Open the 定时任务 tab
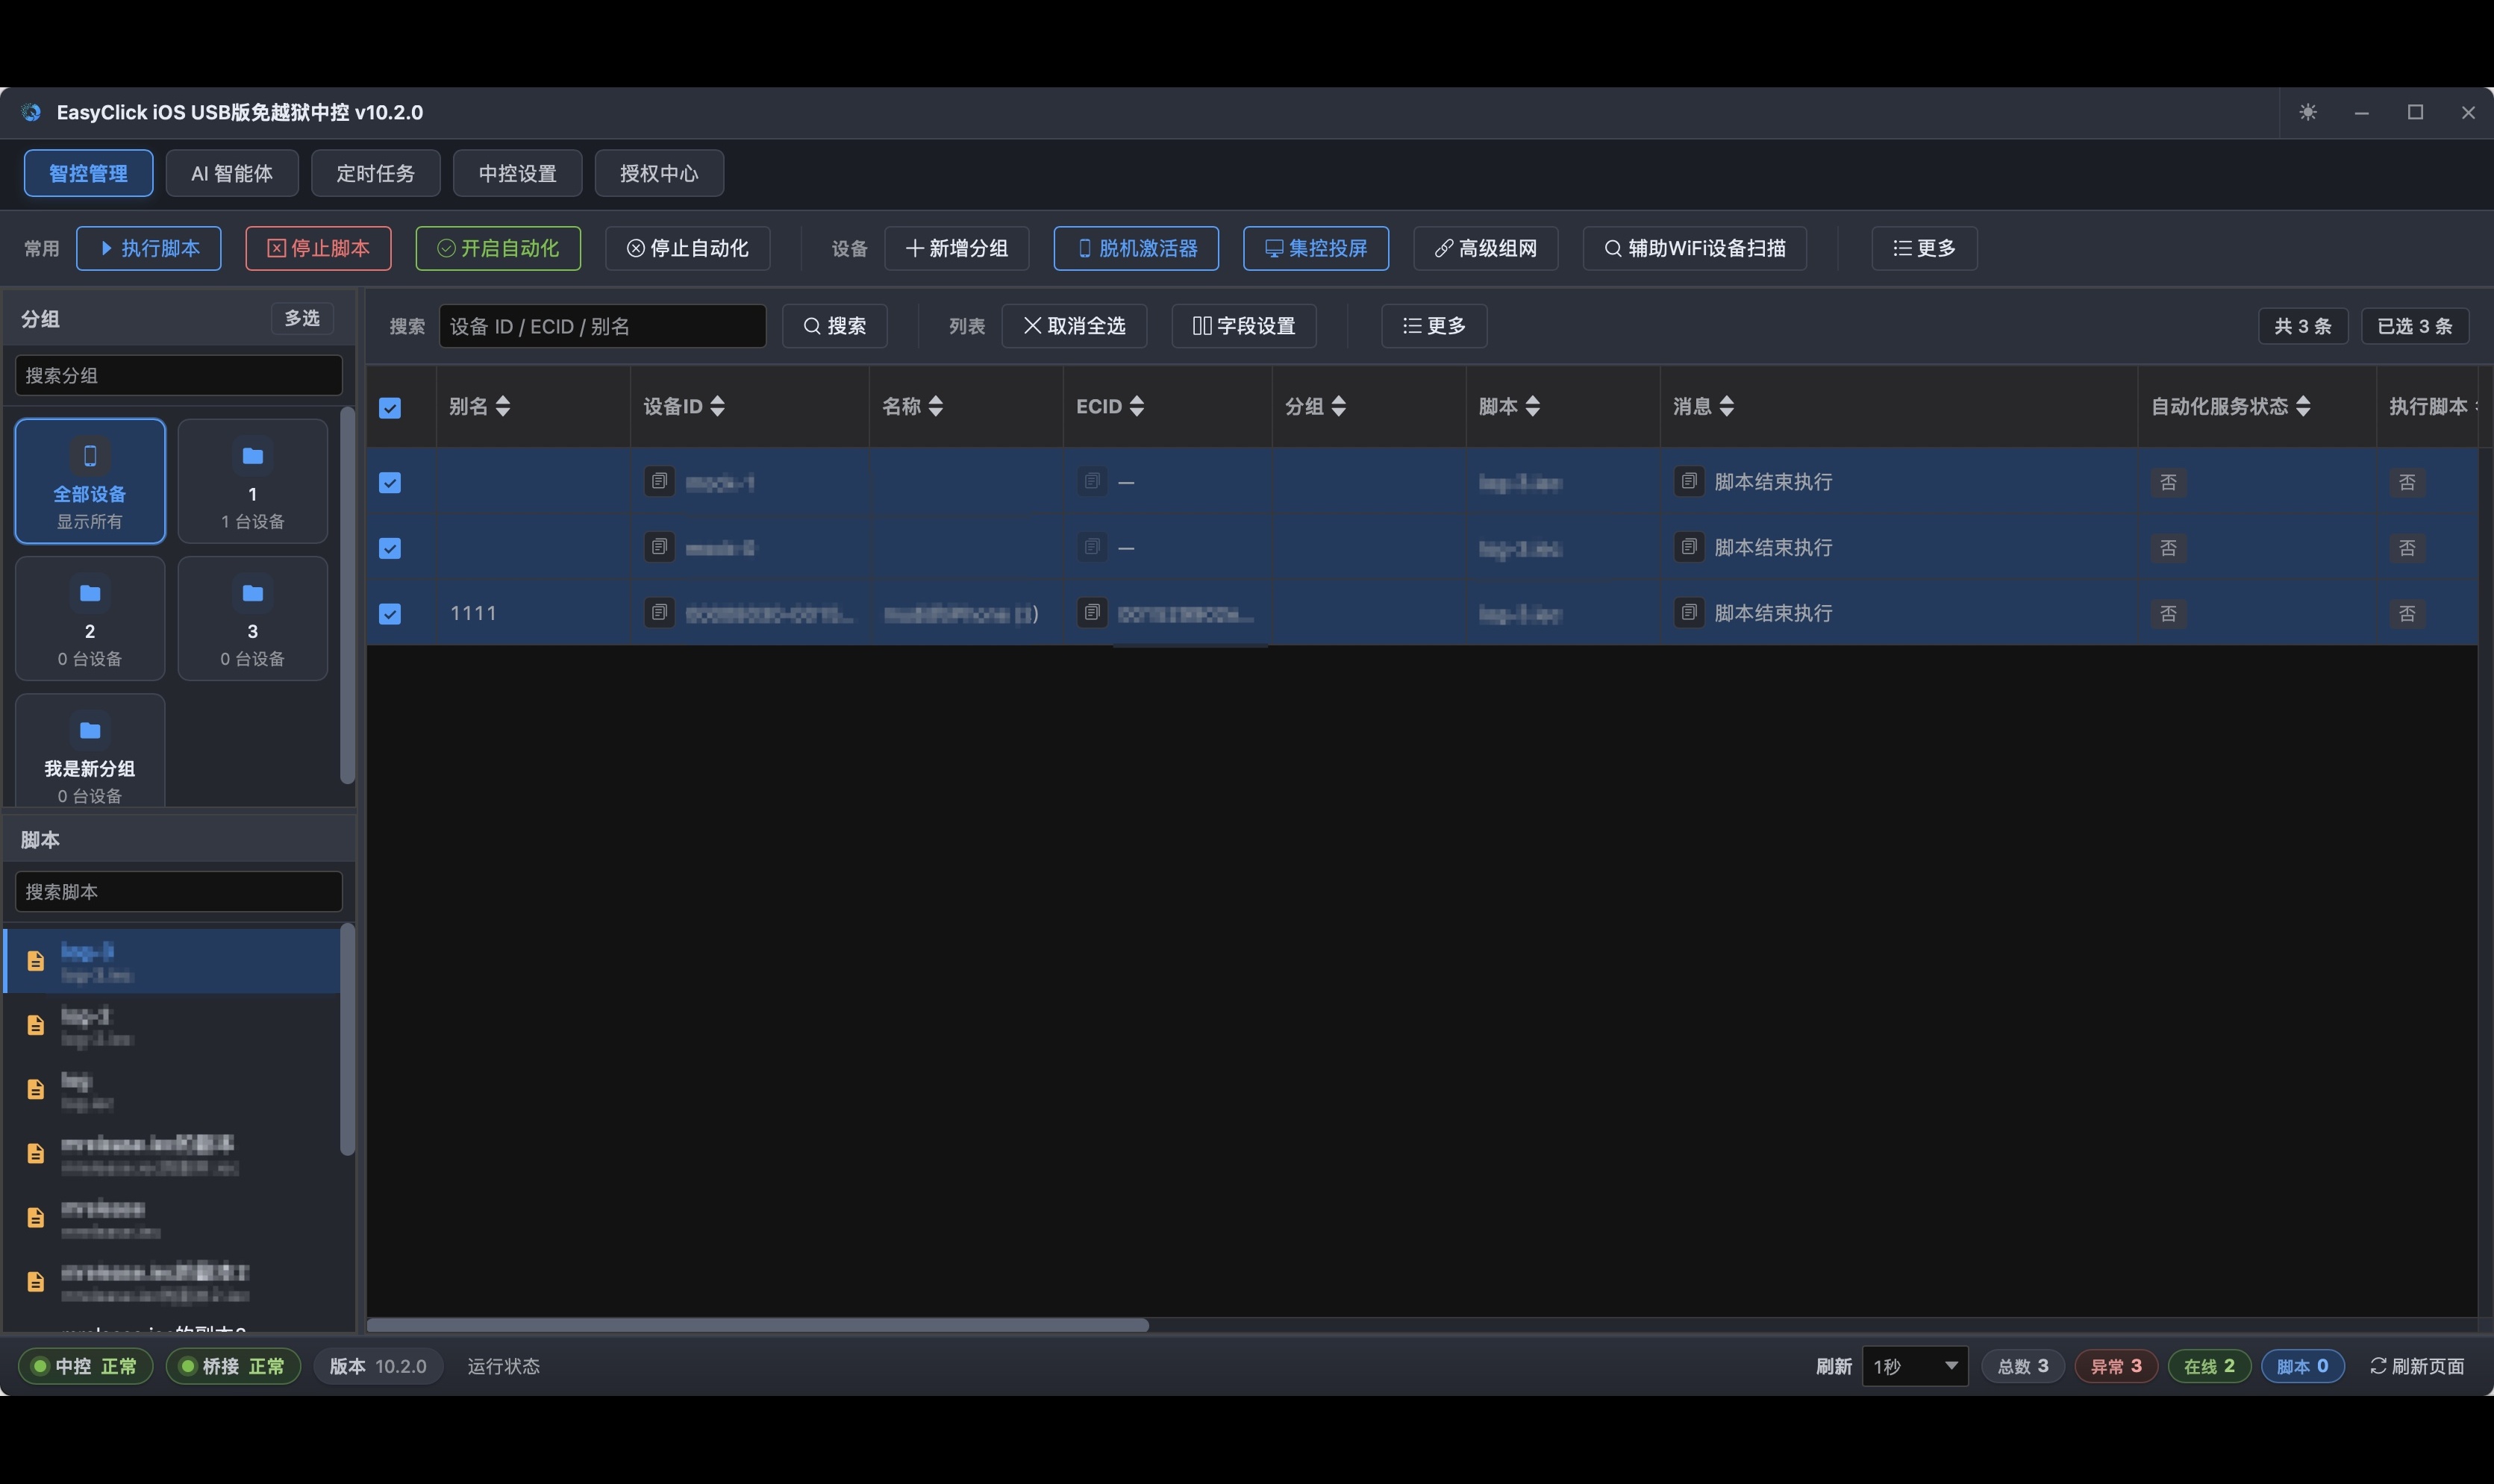This screenshot has width=2494, height=1484. tap(375, 173)
